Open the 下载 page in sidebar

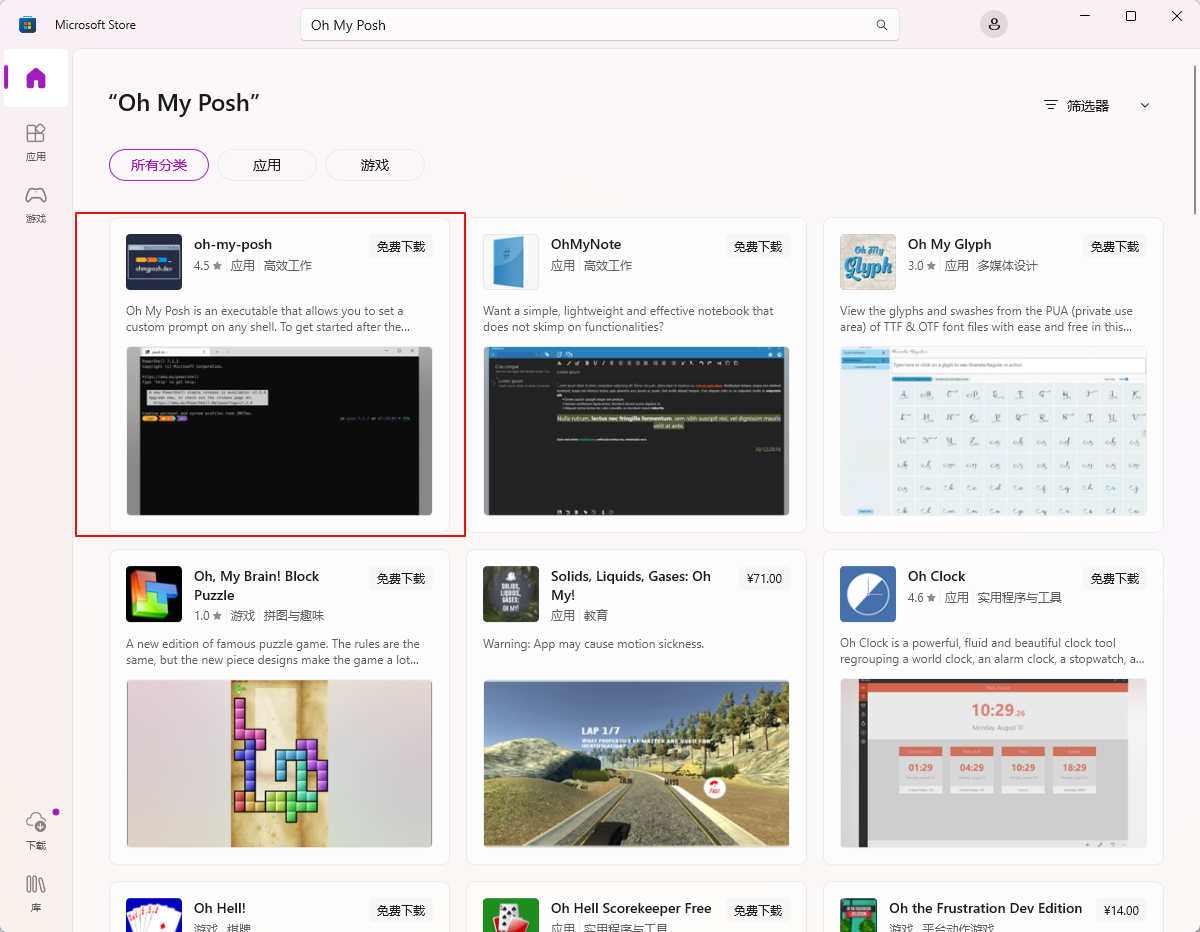point(36,830)
